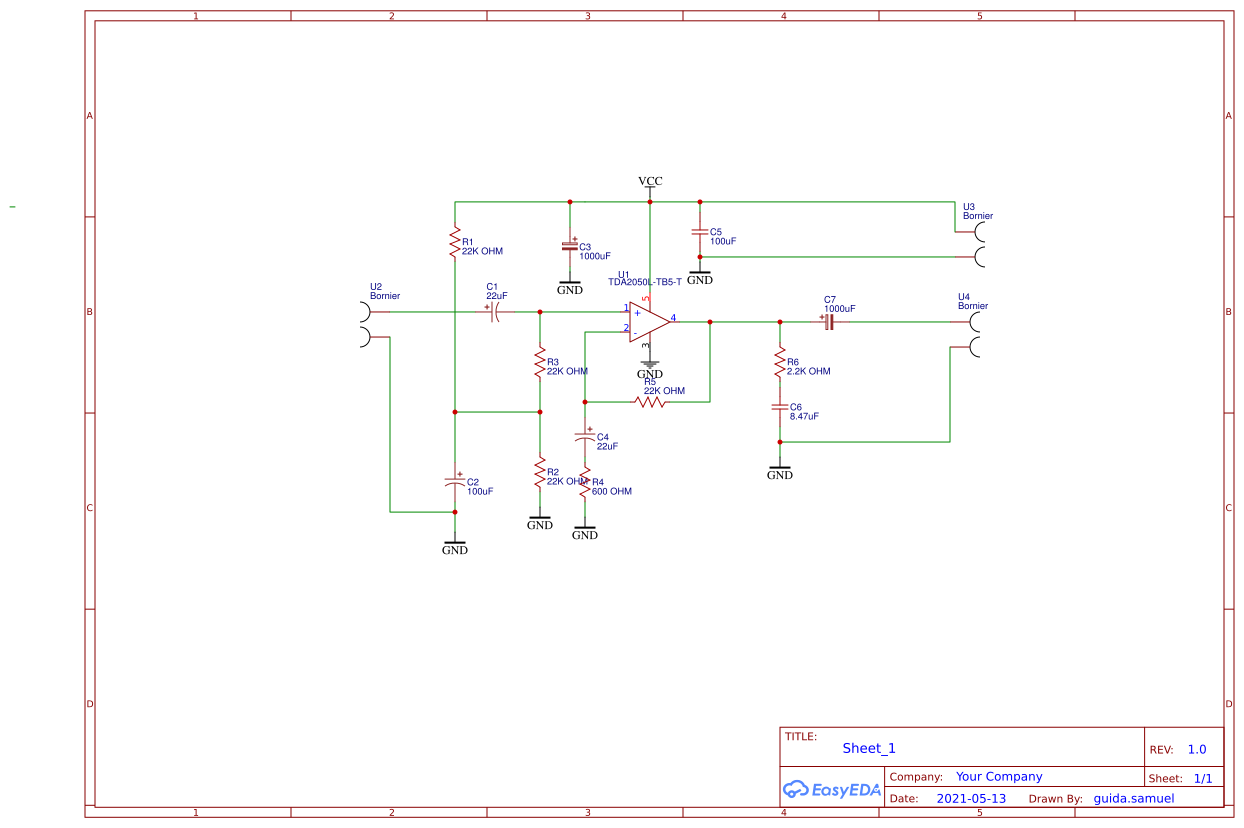Screen dimensions: 1244x828
Task: Click the junction dot on VCC rail
Action: 649,202
